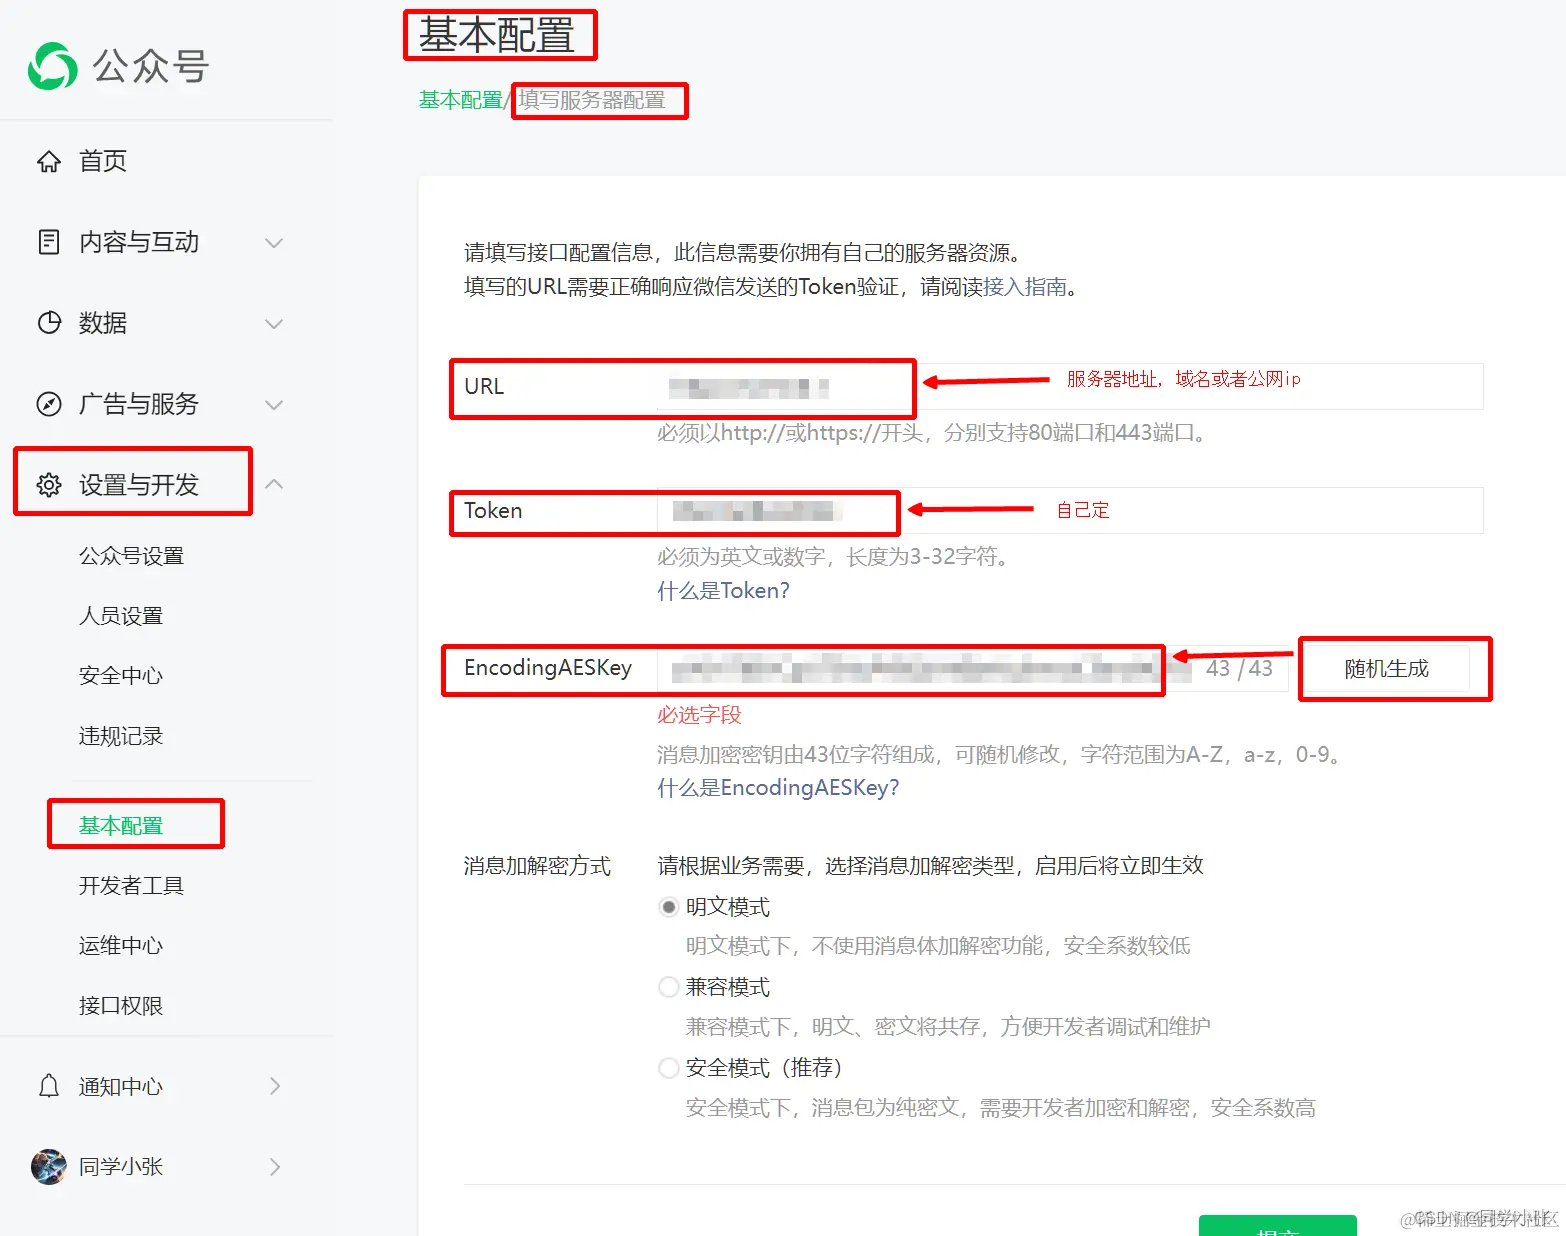Open the 接入指南 link

(1025, 287)
